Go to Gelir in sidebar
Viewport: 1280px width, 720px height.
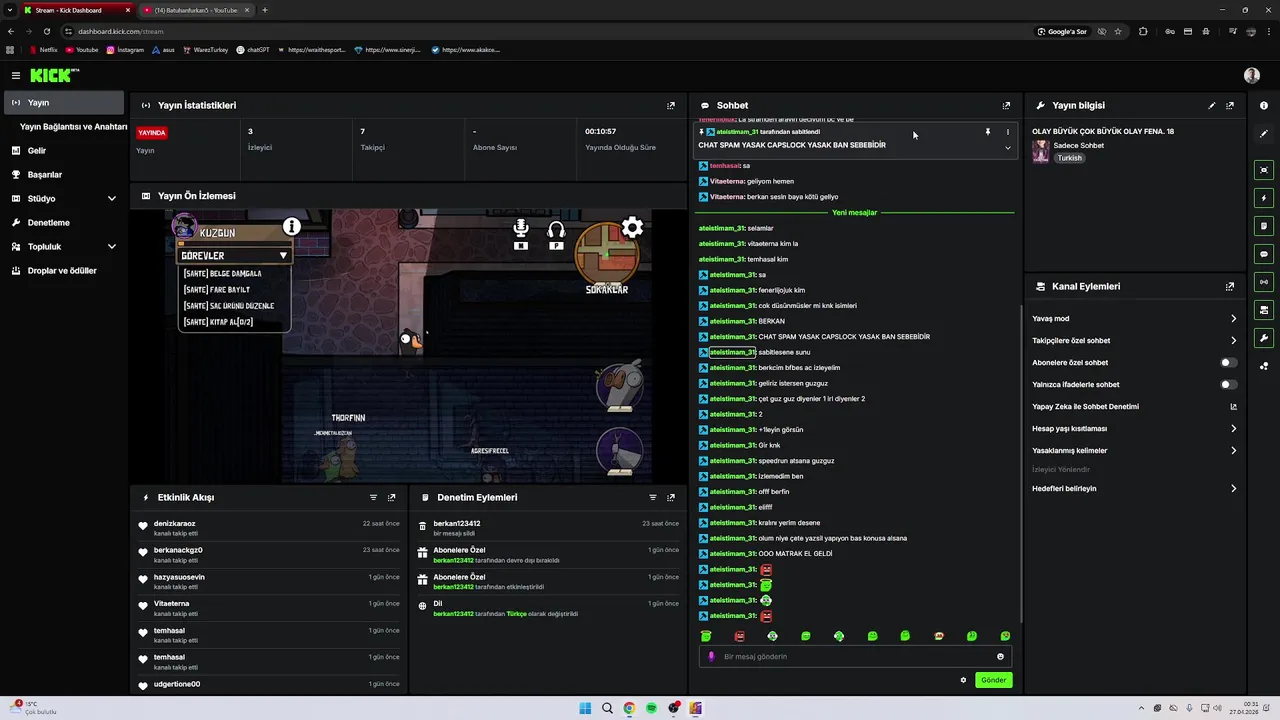click(x=64, y=150)
